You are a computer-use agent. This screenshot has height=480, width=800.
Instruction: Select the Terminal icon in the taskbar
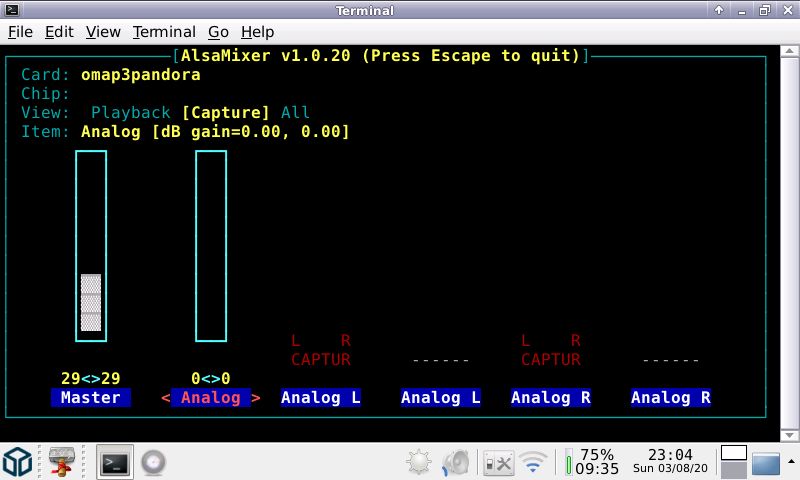pyautogui.click(x=115, y=462)
